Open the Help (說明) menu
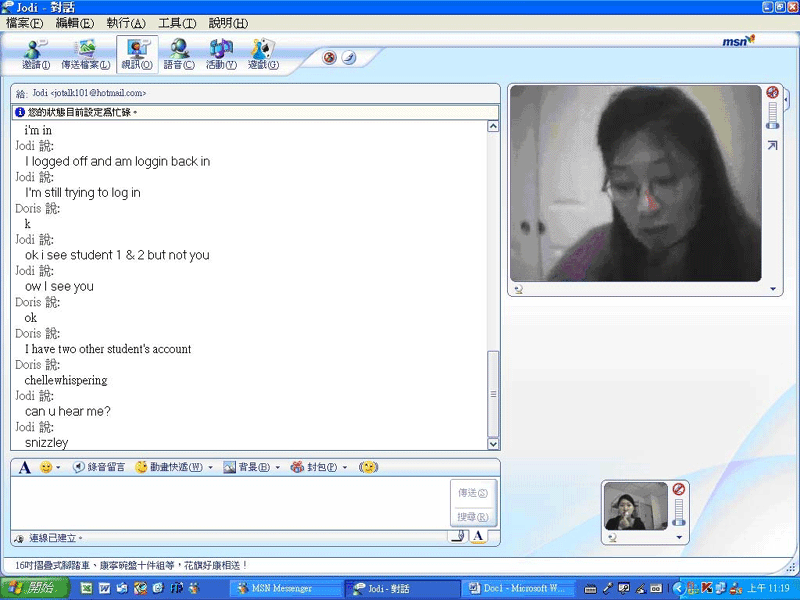Viewport: 800px width, 600px height. [x=228, y=23]
